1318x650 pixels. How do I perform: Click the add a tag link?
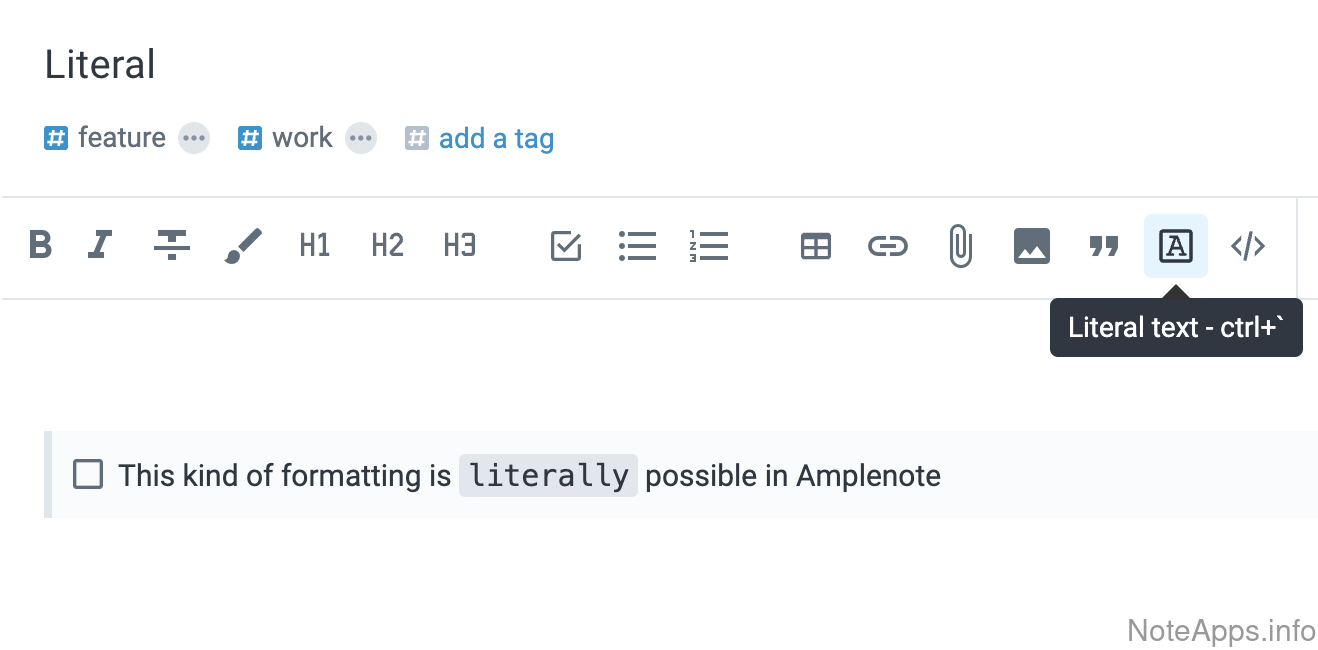[496, 138]
